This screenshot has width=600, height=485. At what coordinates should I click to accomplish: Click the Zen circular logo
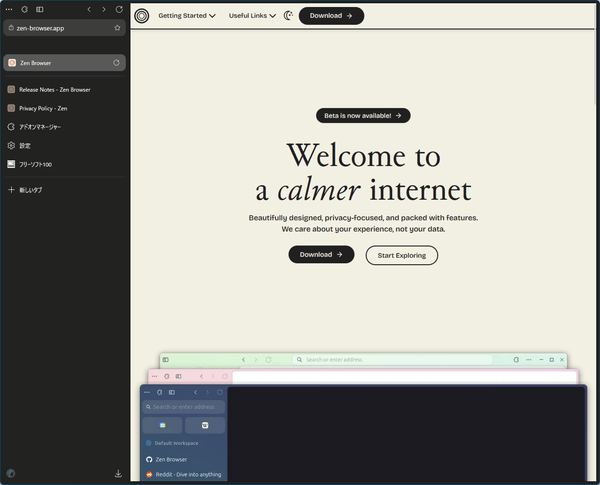tap(142, 16)
